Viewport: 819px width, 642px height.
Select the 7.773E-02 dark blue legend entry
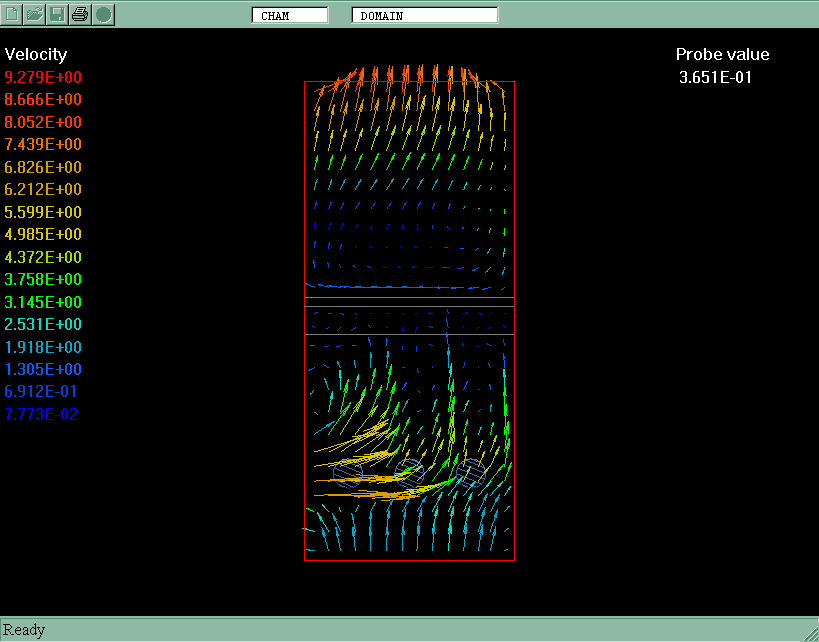point(43,414)
